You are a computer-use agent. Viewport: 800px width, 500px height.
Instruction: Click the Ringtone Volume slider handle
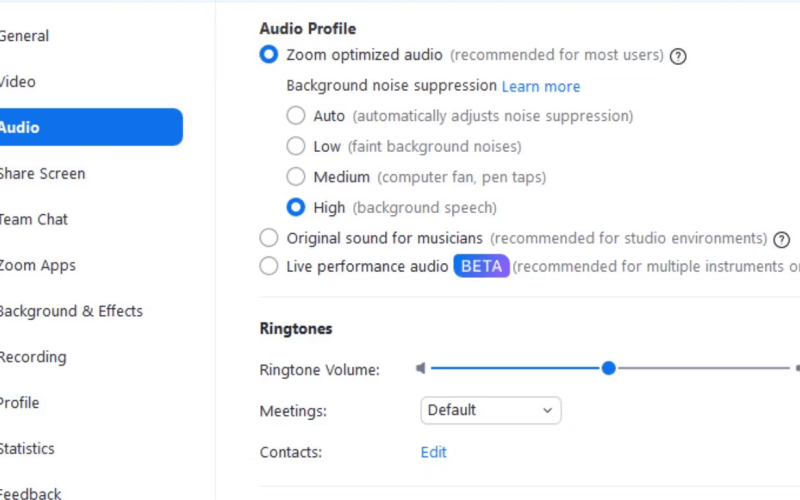608,368
